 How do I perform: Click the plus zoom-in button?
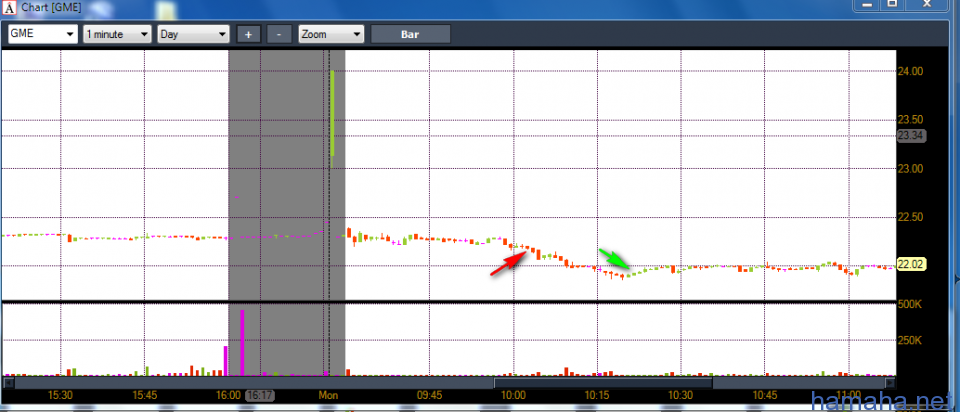pos(249,34)
